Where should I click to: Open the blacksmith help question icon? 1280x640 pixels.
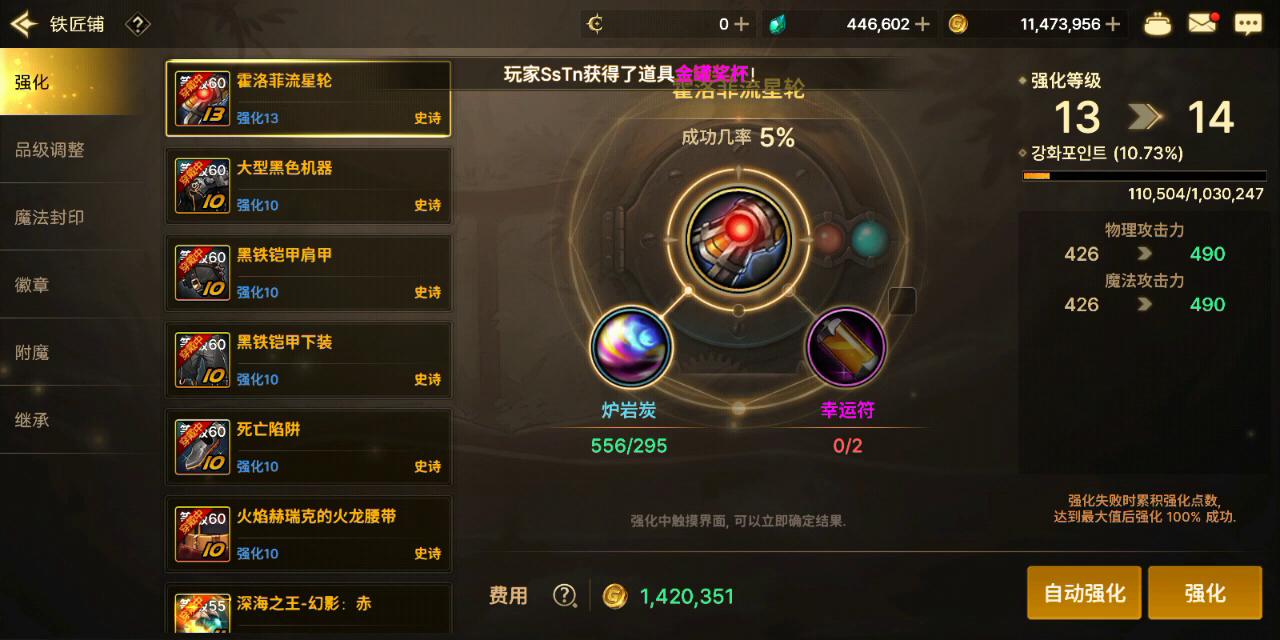click(138, 24)
